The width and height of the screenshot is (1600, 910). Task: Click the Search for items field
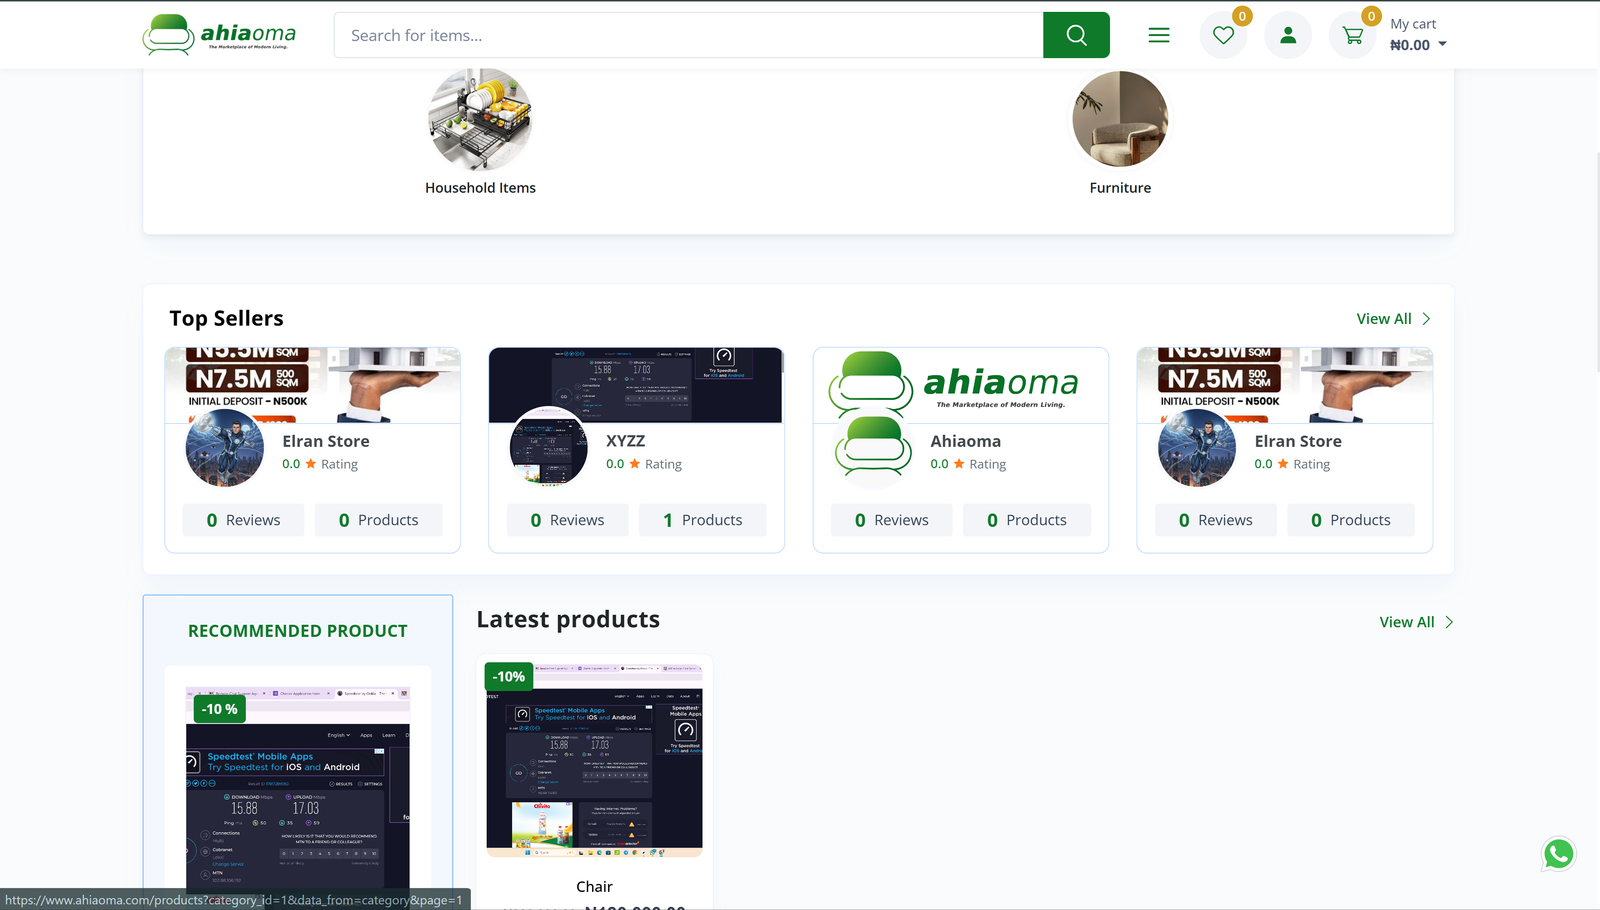click(688, 35)
